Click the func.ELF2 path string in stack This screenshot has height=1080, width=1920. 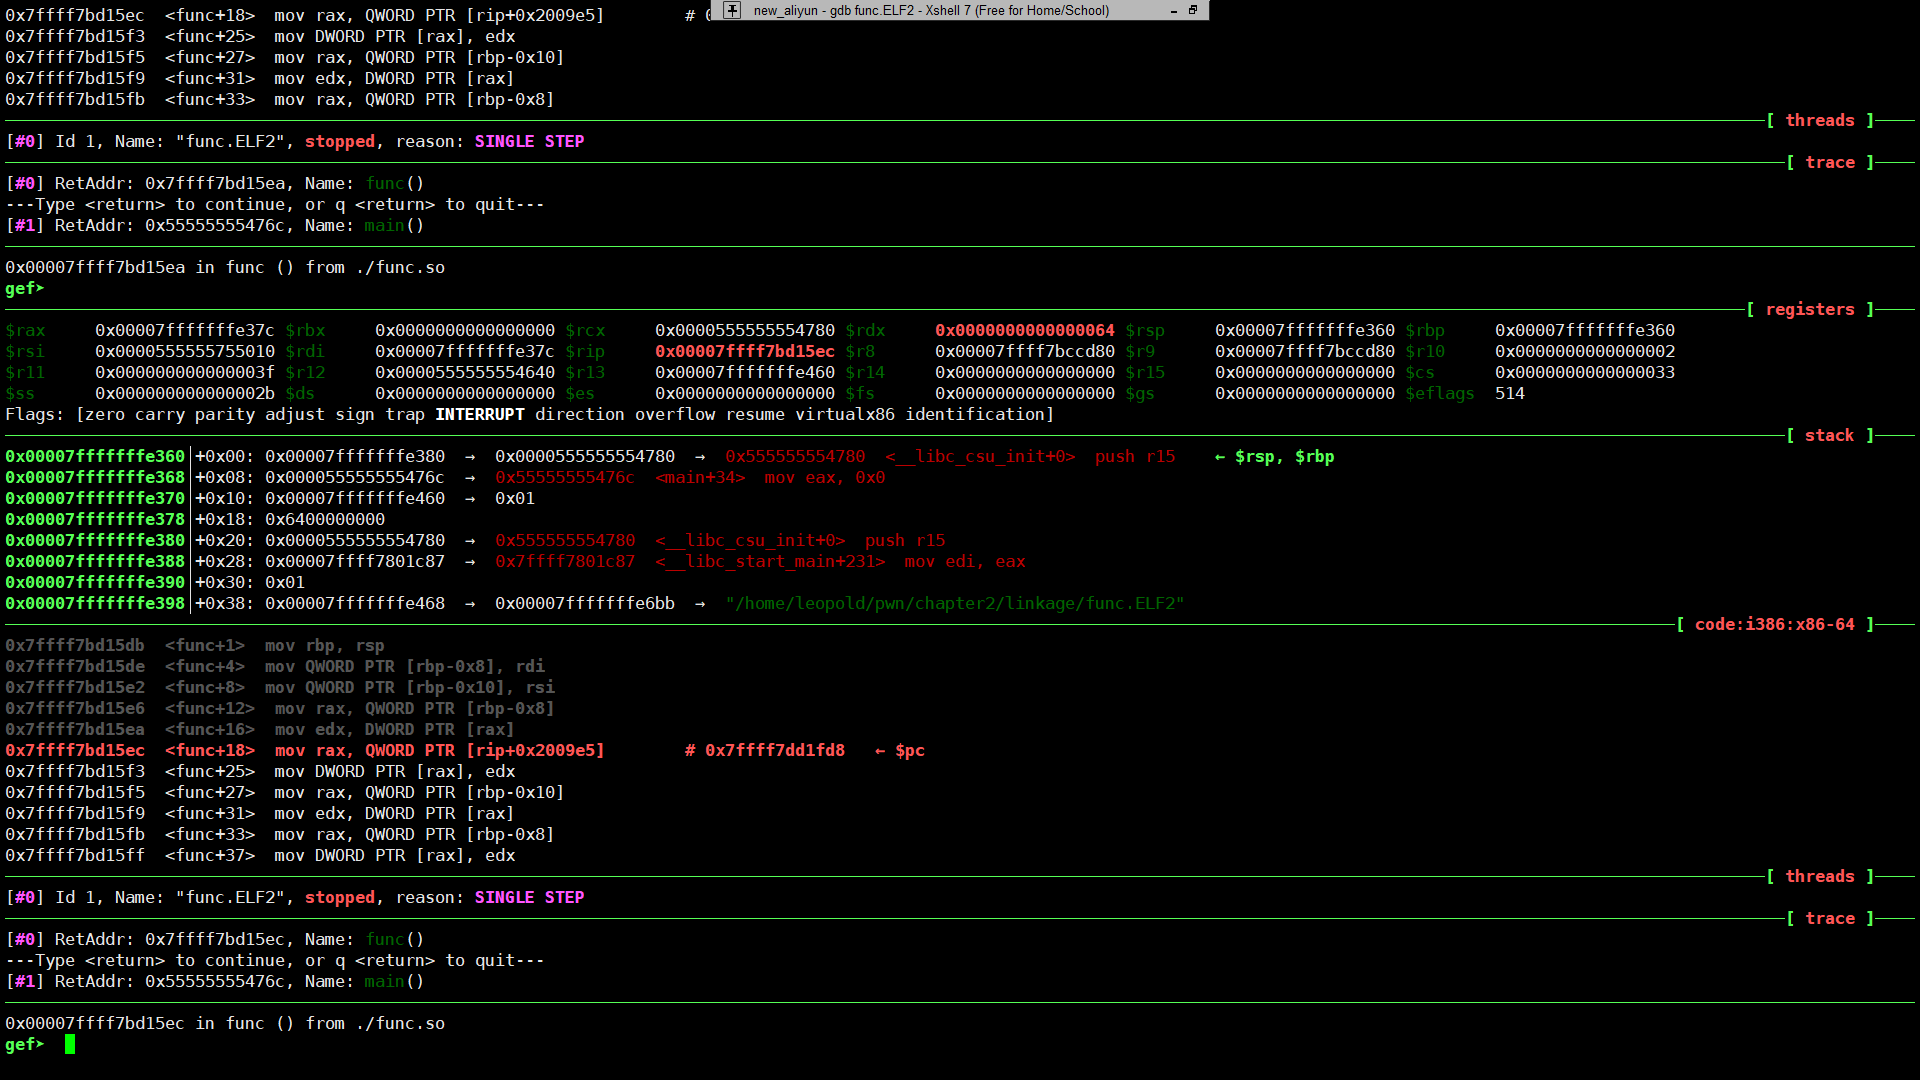pos(955,603)
